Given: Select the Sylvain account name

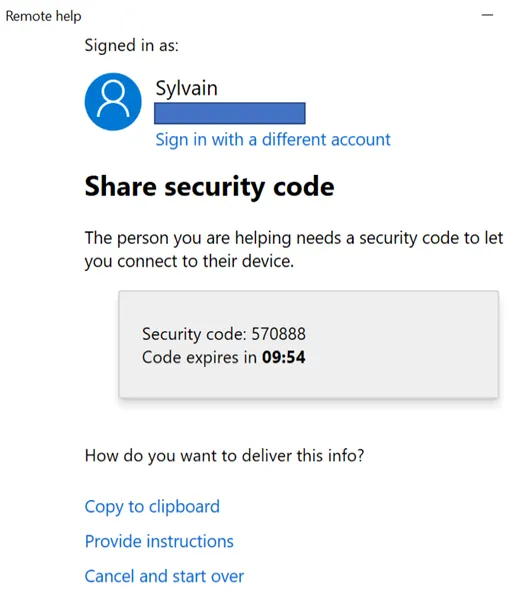Looking at the screenshot, I should pos(187,88).
